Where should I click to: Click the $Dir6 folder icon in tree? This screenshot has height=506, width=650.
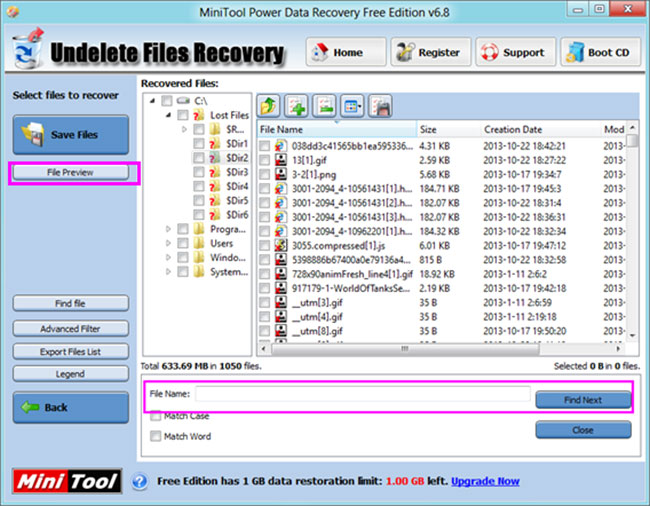click(x=214, y=214)
